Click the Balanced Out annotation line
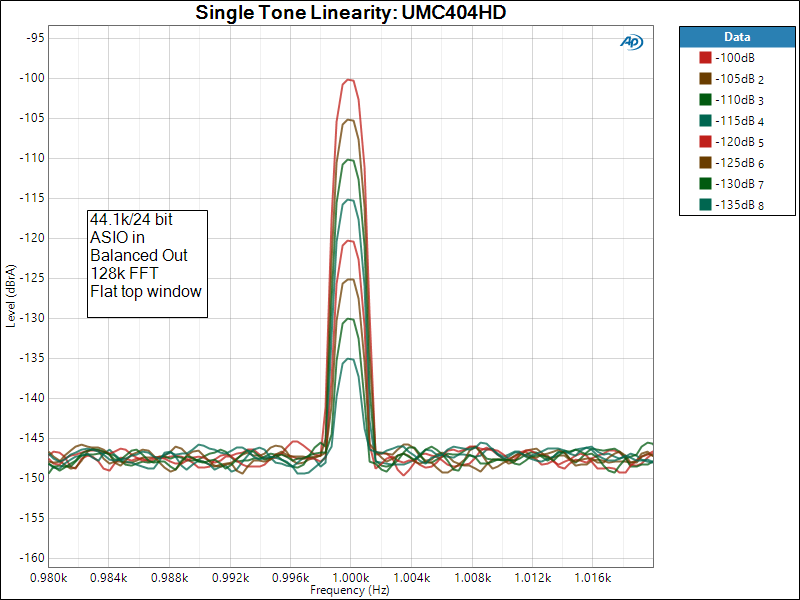The image size is (800, 600). click(x=139, y=255)
